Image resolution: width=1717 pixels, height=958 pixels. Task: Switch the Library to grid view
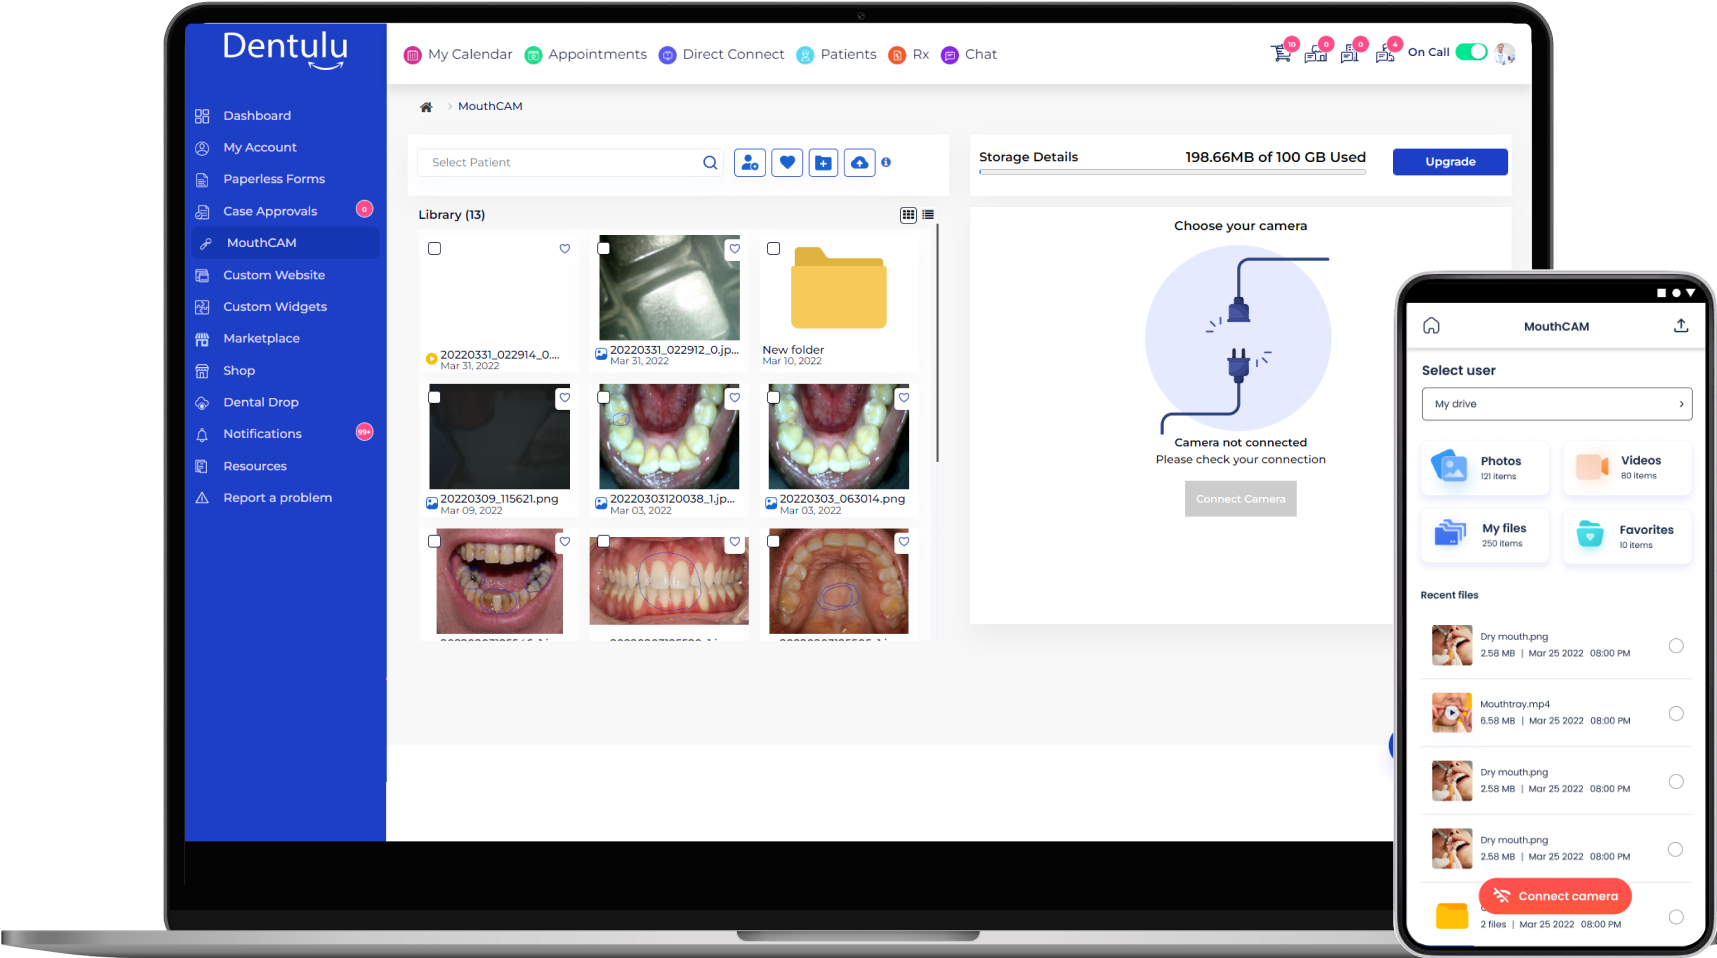(908, 215)
